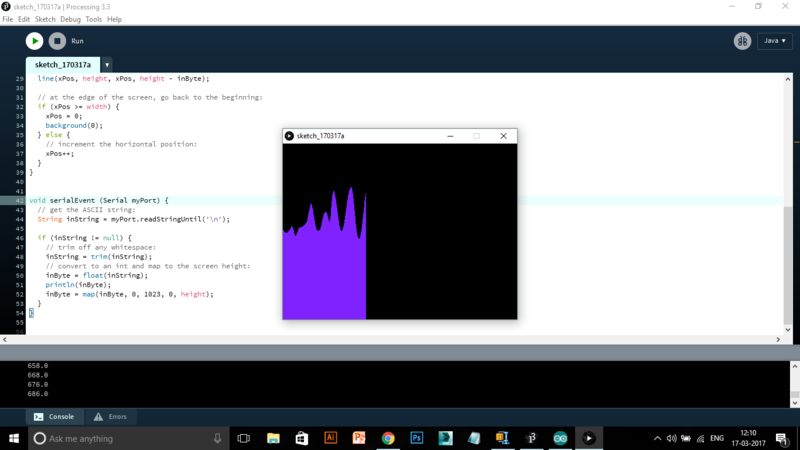Open Arduino from the taskbar

561,438
